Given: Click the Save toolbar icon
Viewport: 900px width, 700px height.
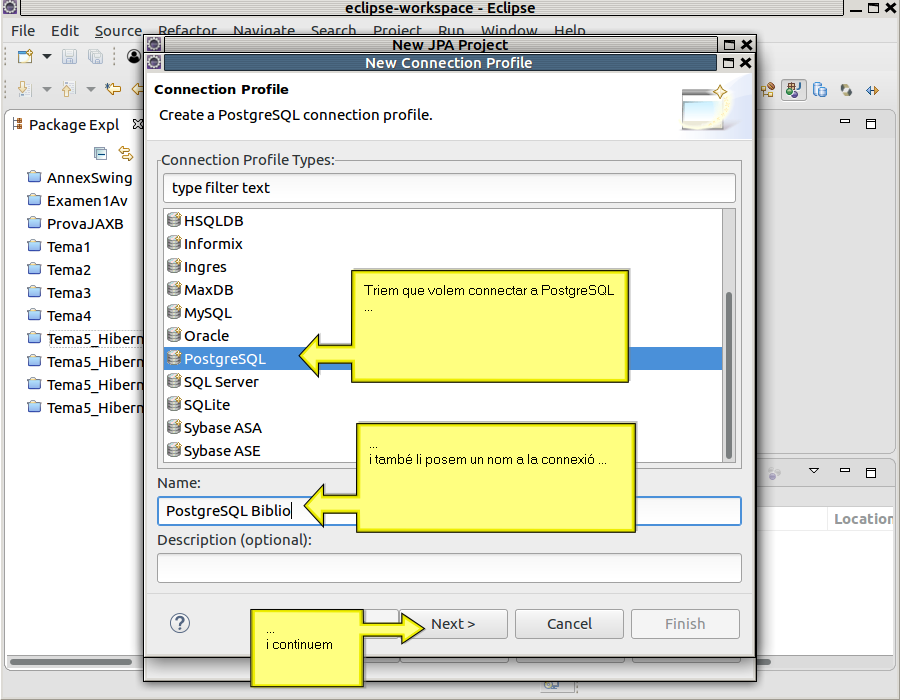Looking at the screenshot, I should click(x=69, y=56).
